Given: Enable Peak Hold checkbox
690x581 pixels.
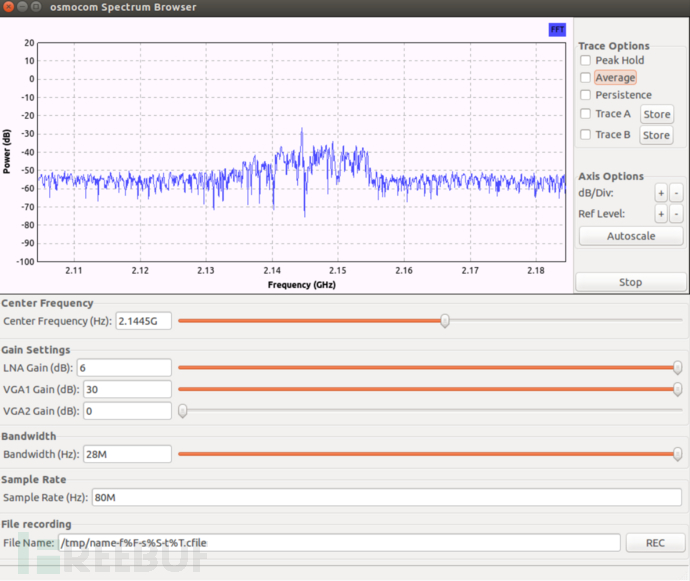Looking at the screenshot, I should 586,60.
